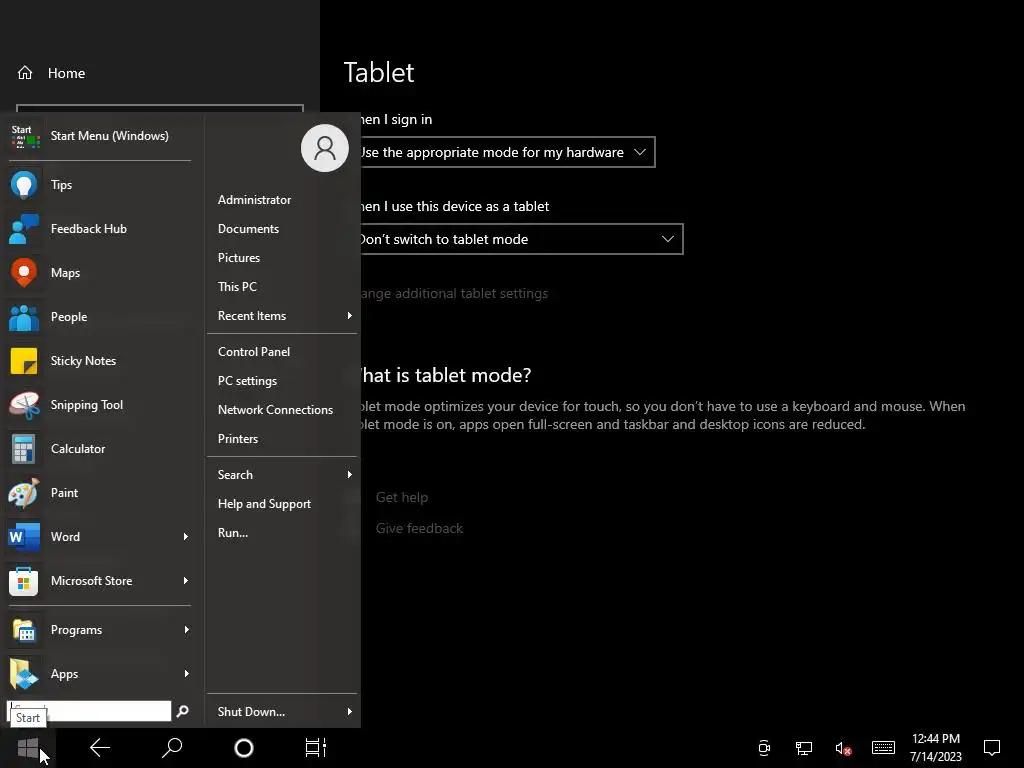1024x768 pixels.
Task: Open the Action Center notifications icon
Action: point(992,748)
